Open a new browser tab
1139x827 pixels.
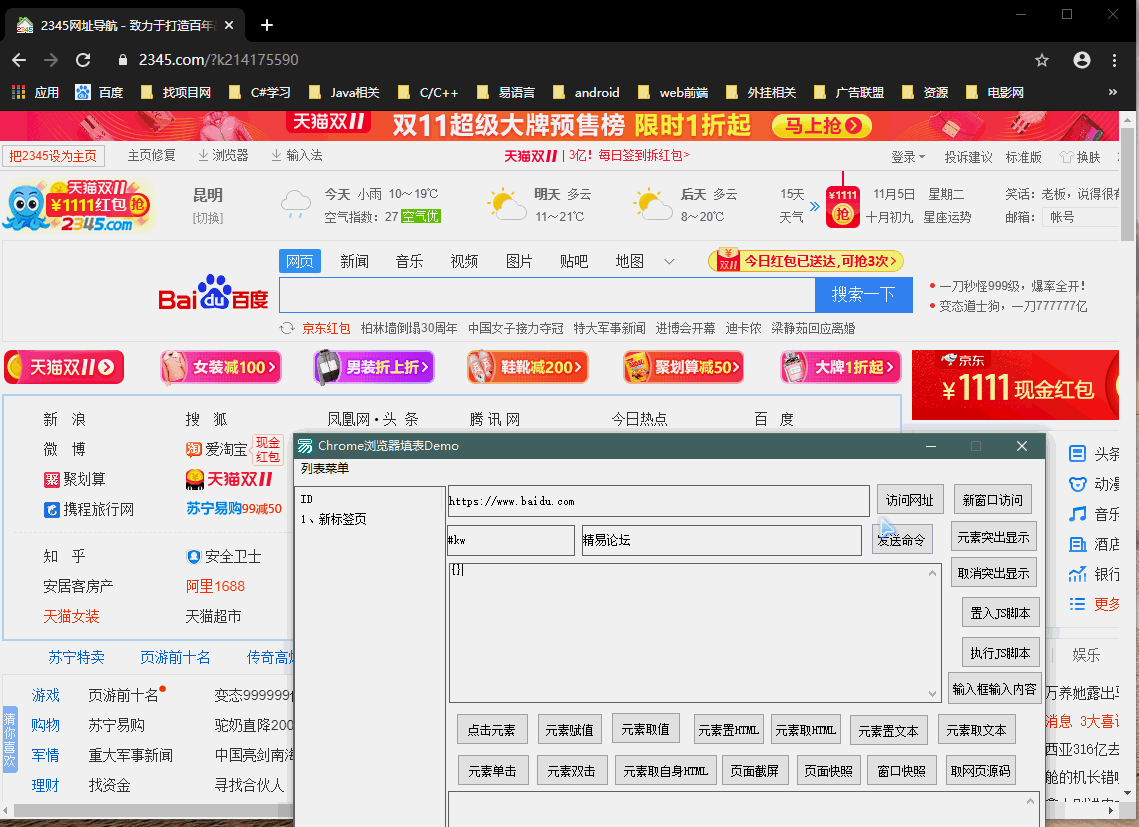pos(267,25)
